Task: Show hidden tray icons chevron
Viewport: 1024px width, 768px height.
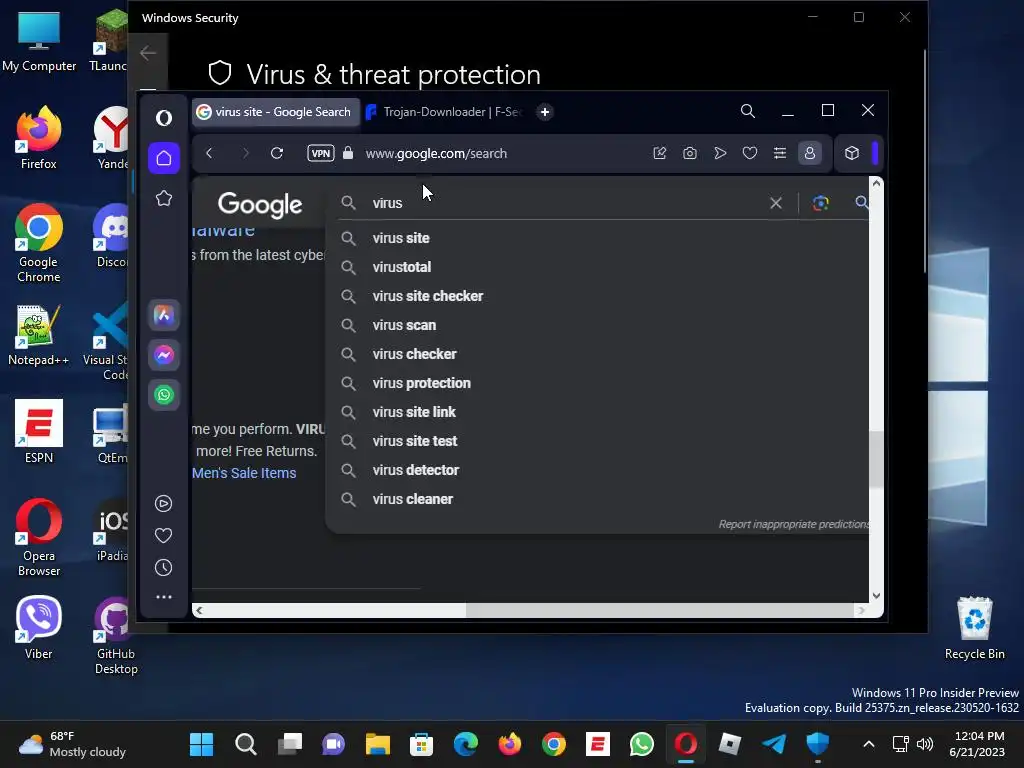Action: [x=869, y=744]
